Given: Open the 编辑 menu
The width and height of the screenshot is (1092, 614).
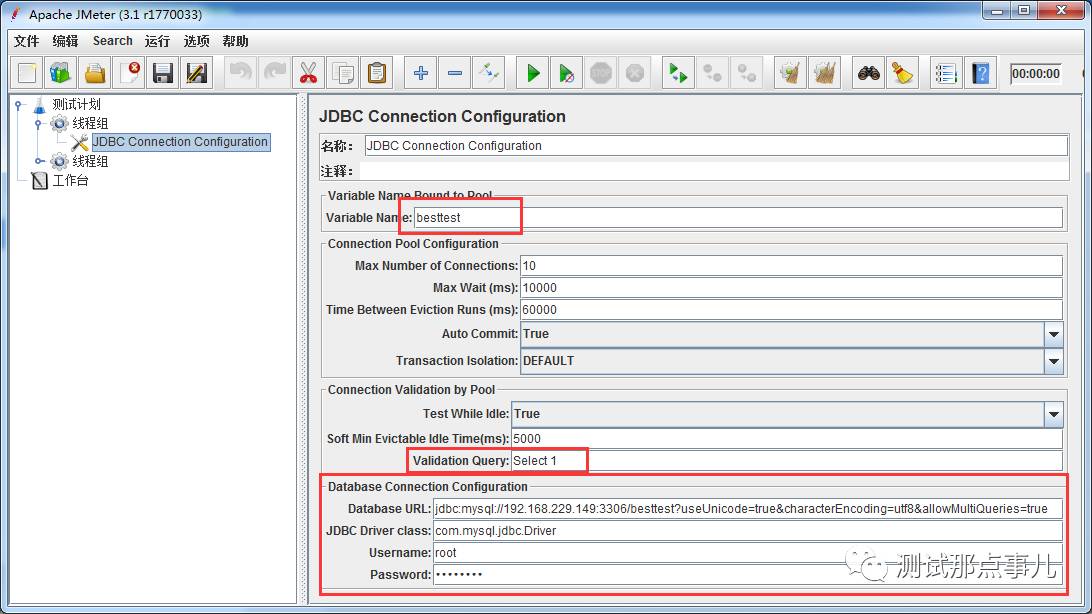Looking at the screenshot, I should pos(65,41).
